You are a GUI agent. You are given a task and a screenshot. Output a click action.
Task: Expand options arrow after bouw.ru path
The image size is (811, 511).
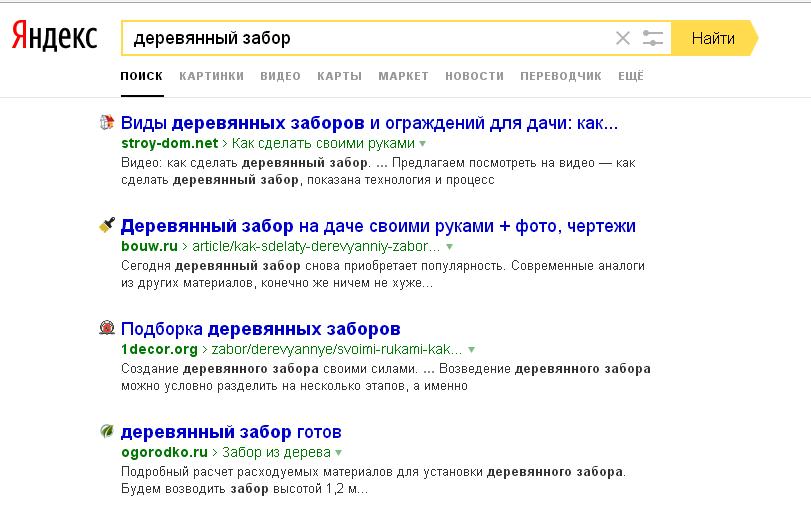[449, 247]
